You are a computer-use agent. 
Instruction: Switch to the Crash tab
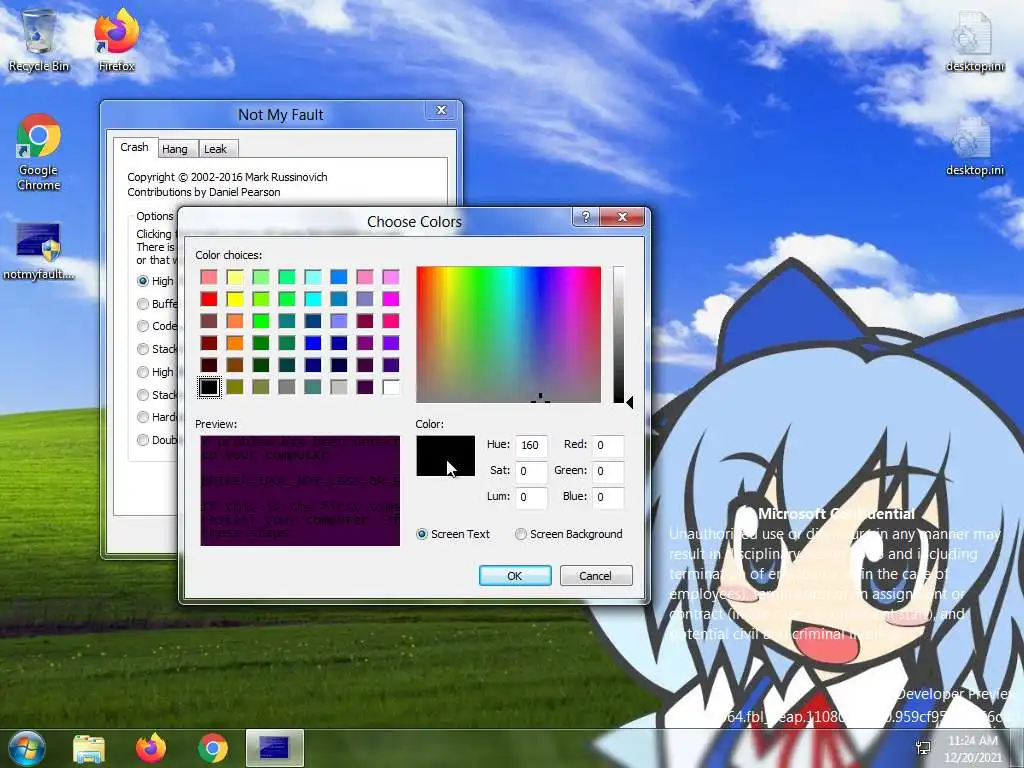(x=135, y=148)
